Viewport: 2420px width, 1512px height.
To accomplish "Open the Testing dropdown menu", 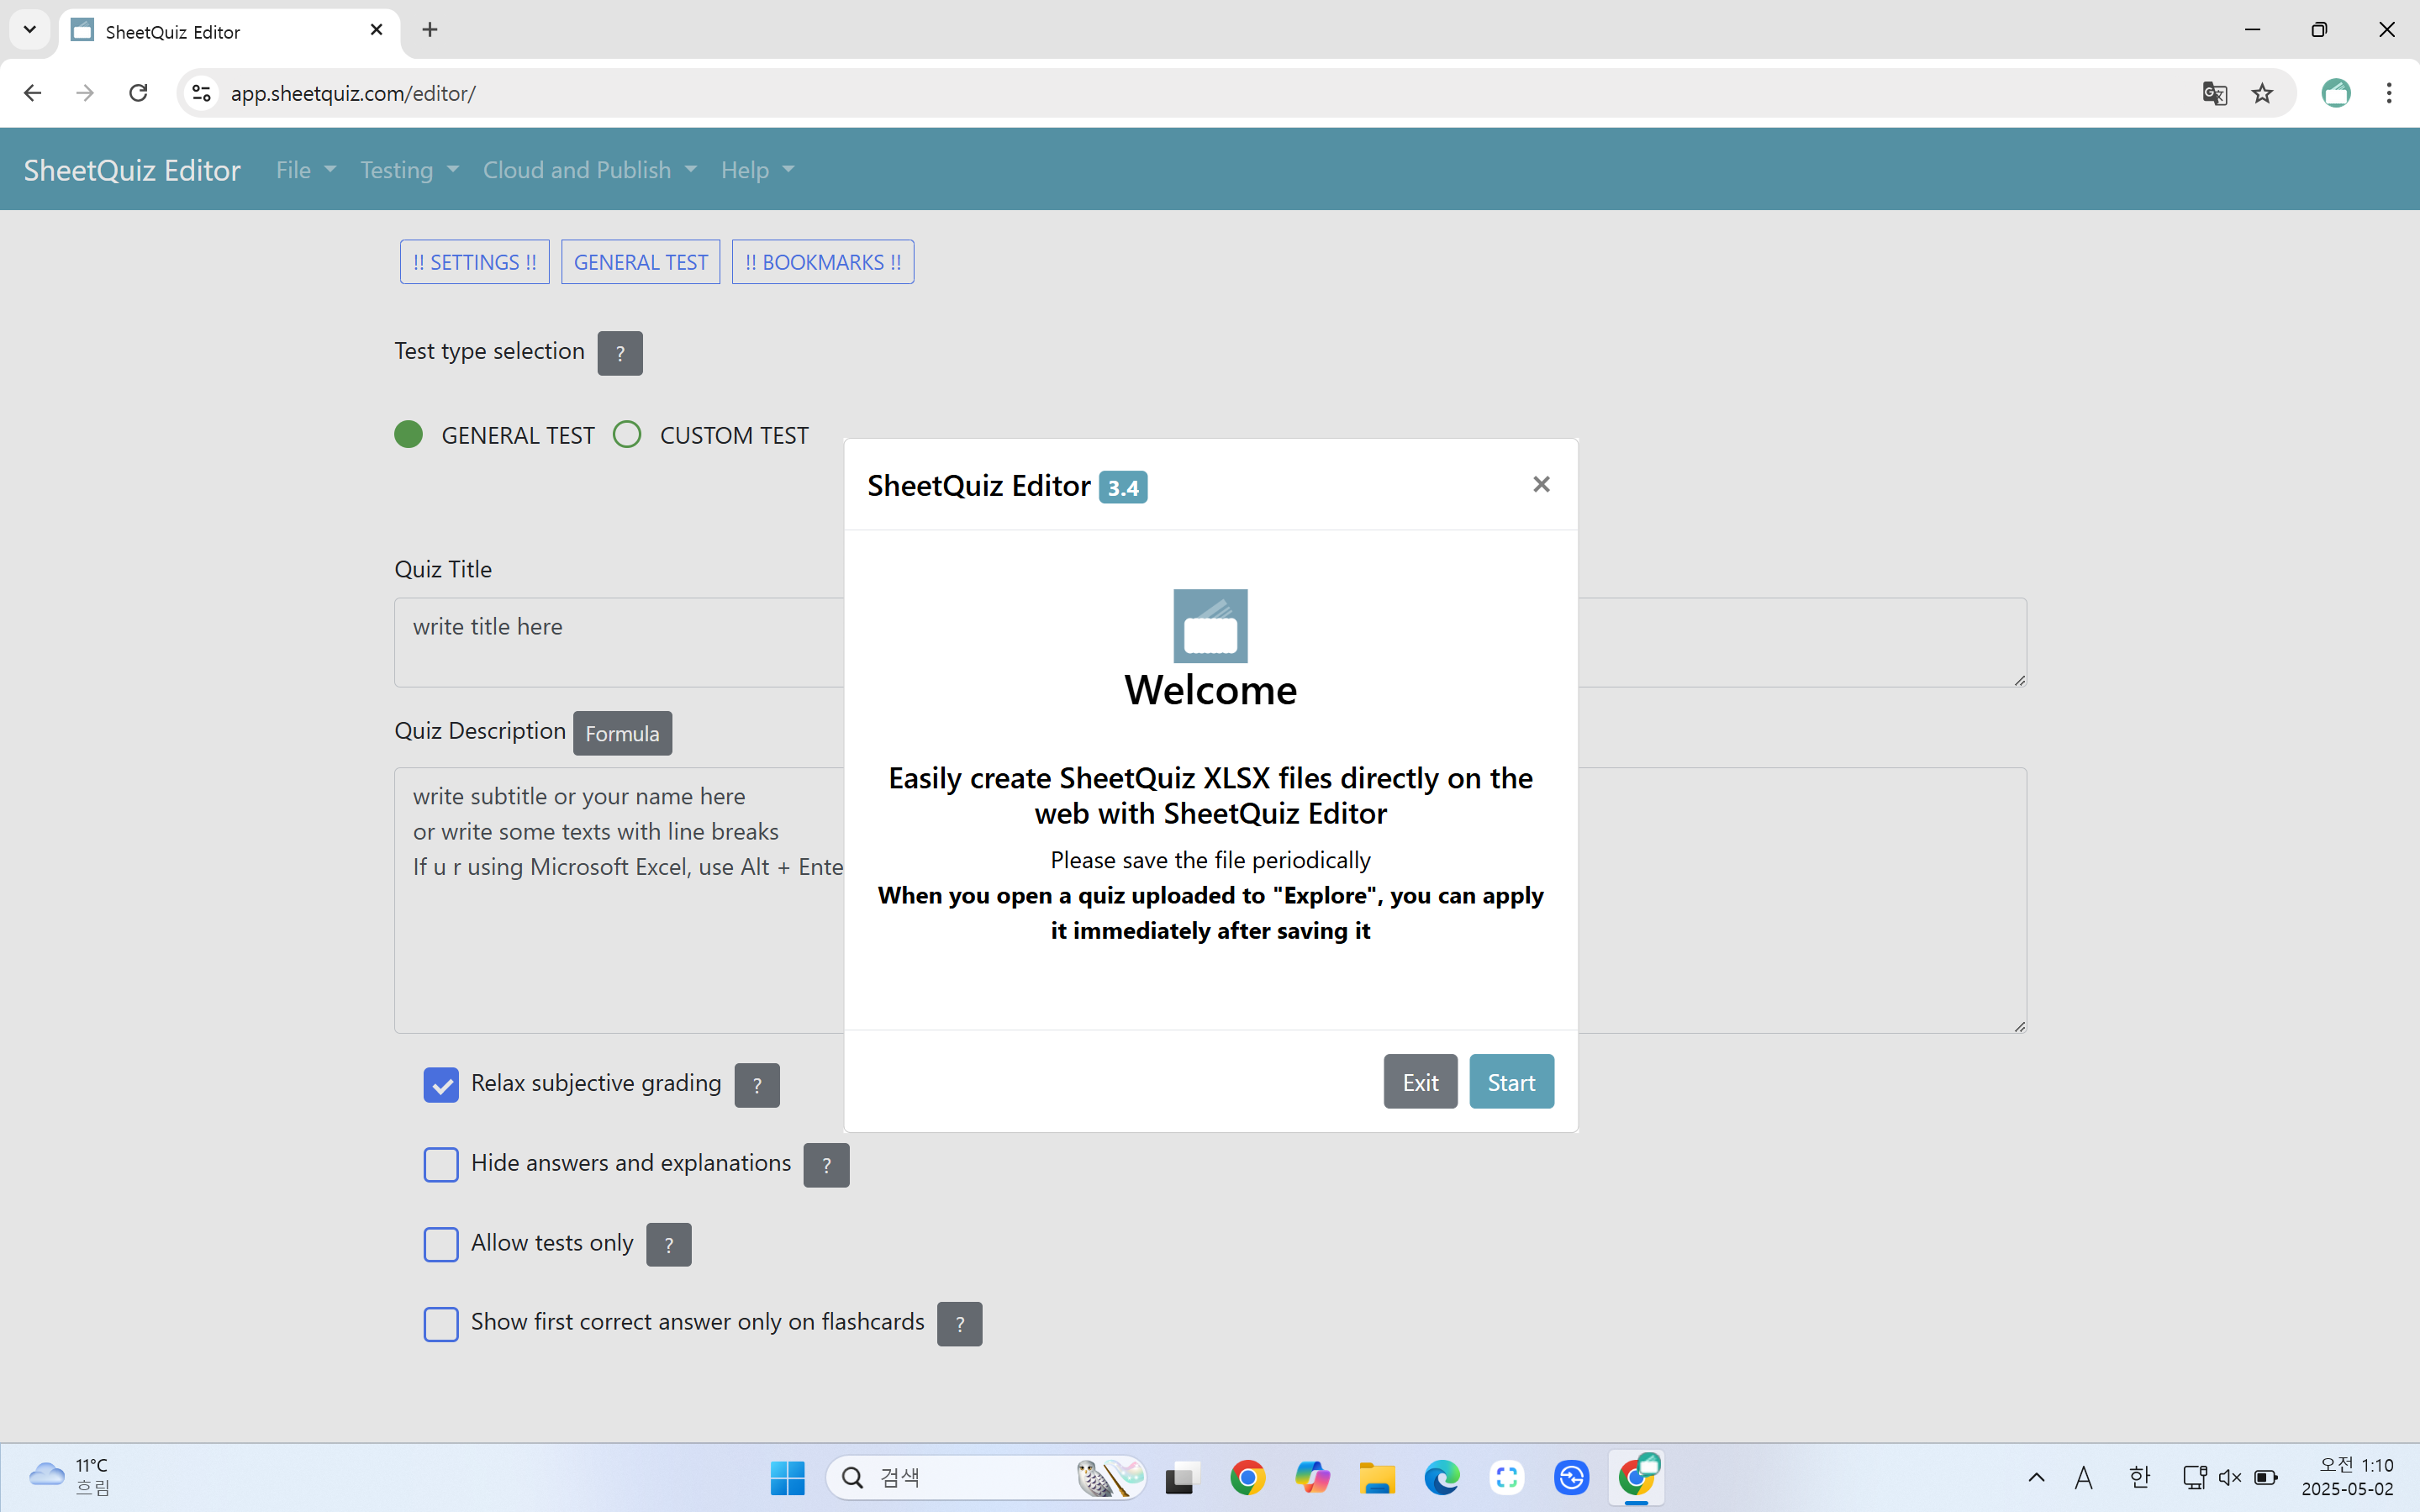I will click(409, 170).
